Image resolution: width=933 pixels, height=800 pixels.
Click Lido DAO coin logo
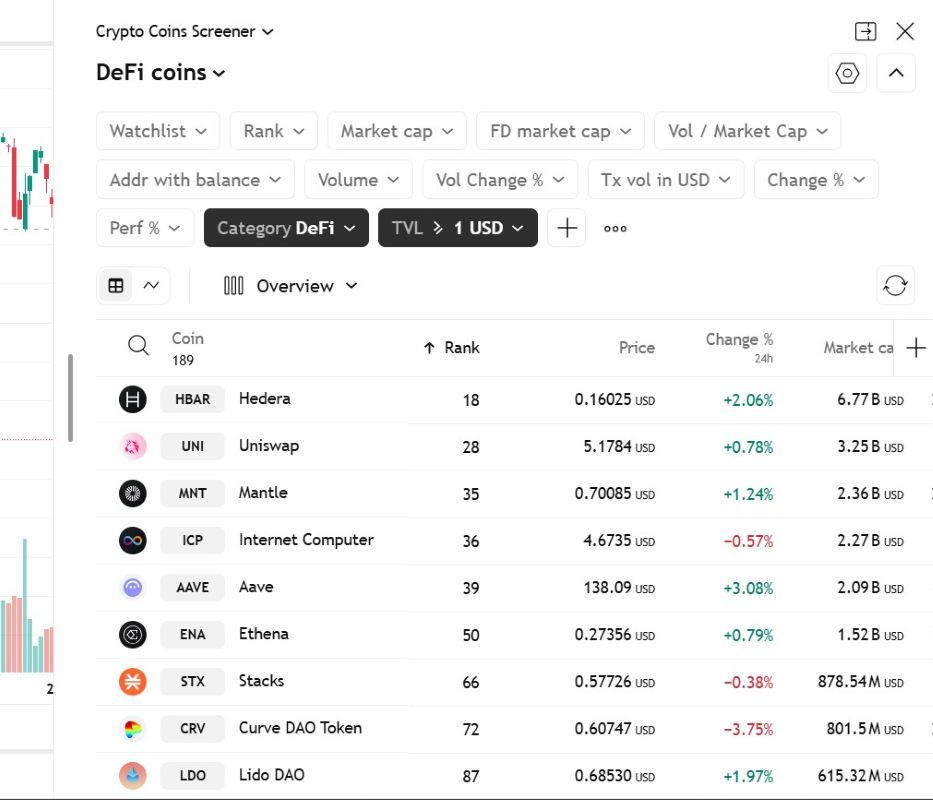[x=133, y=776]
